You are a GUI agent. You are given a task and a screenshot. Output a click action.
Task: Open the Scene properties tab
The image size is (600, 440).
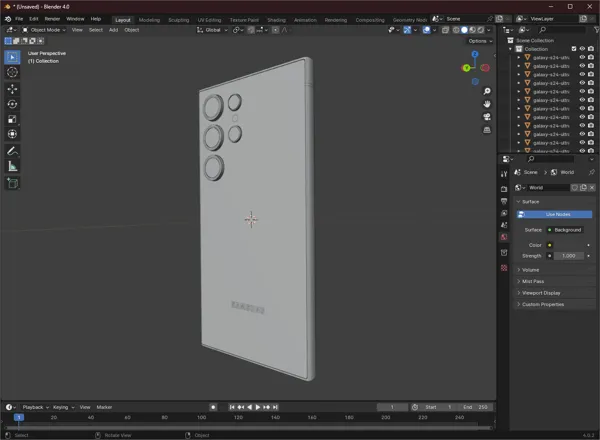[x=504, y=225]
